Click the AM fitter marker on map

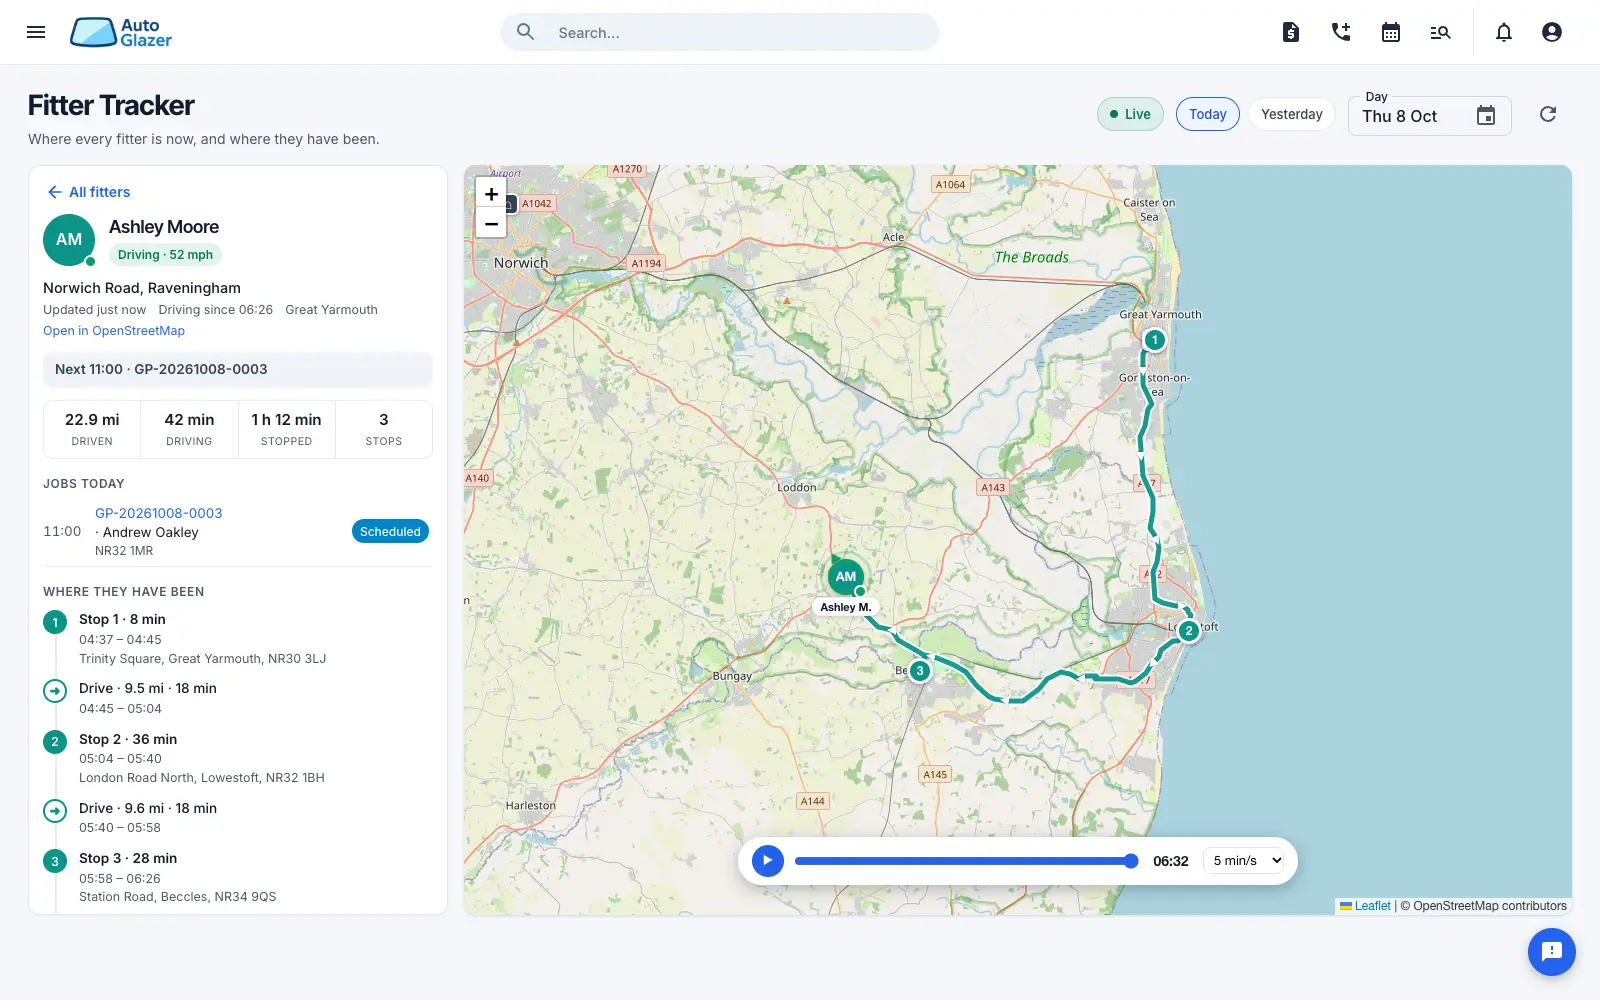[x=846, y=576]
